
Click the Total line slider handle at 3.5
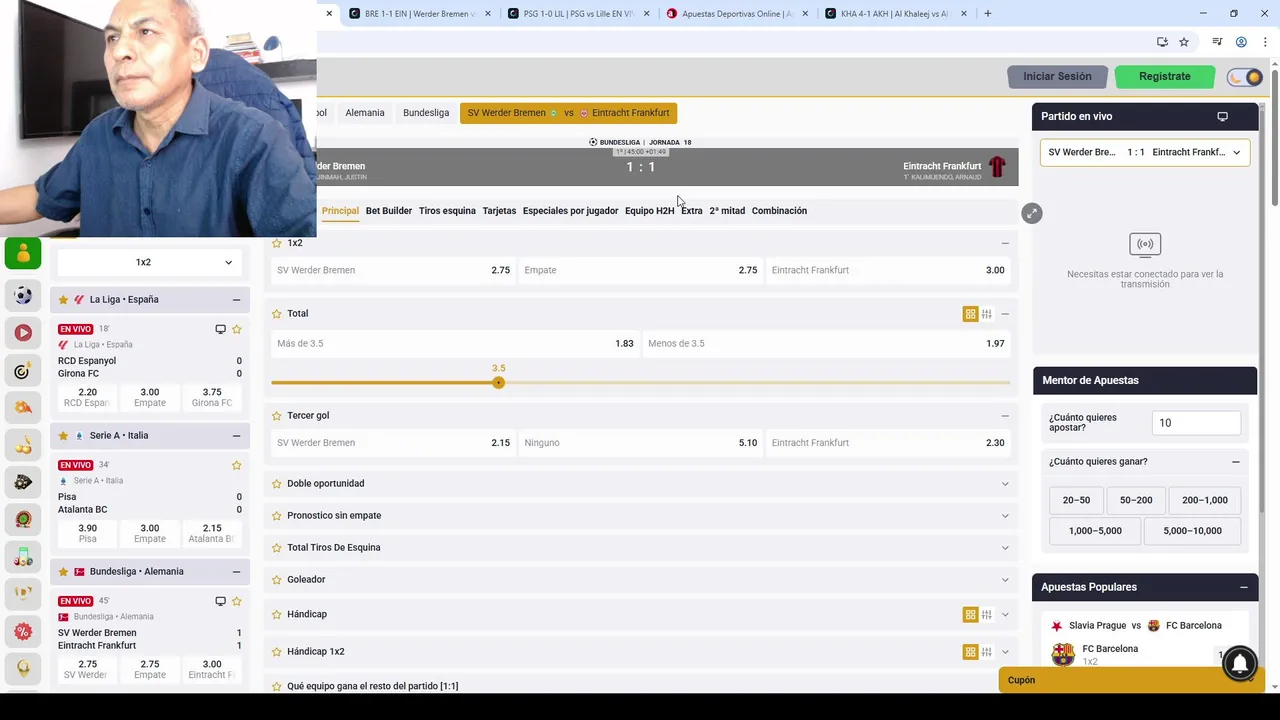(x=498, y=383)
